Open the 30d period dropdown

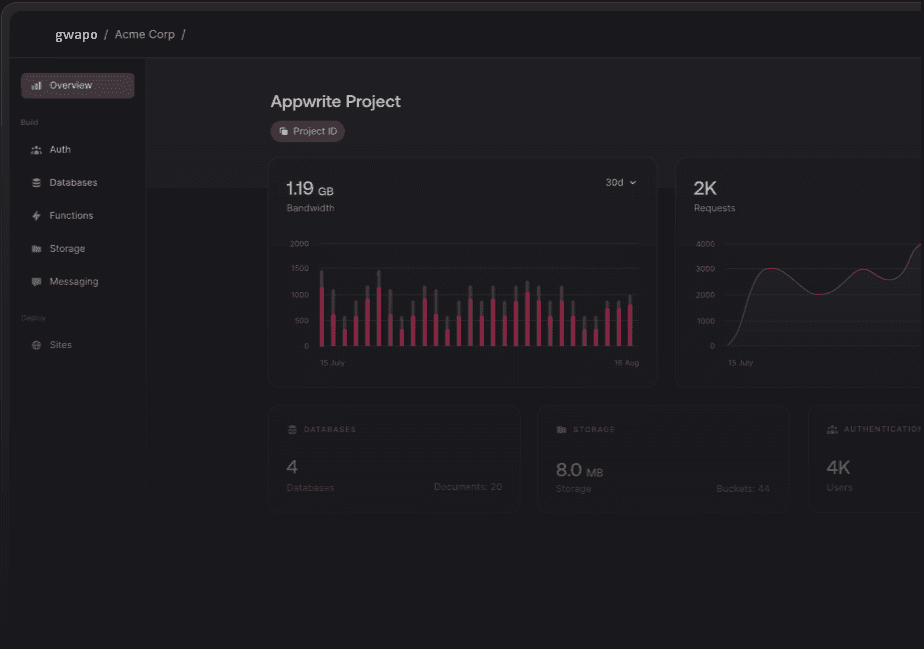click(620, 183)
